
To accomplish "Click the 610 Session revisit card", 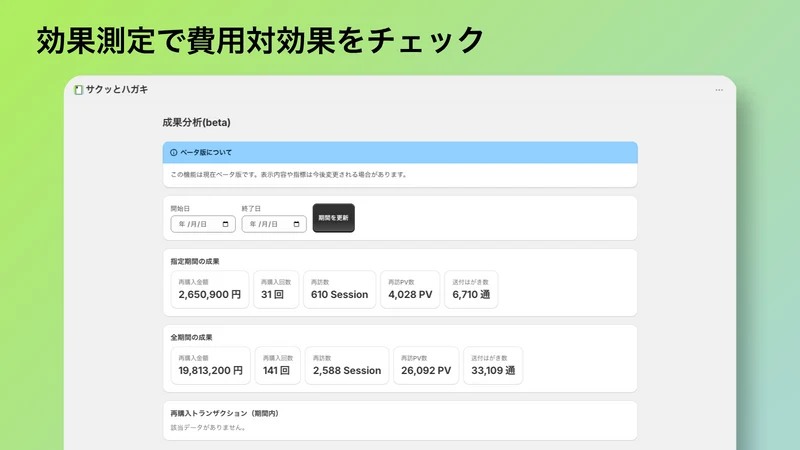I will (x=339, y=289).
